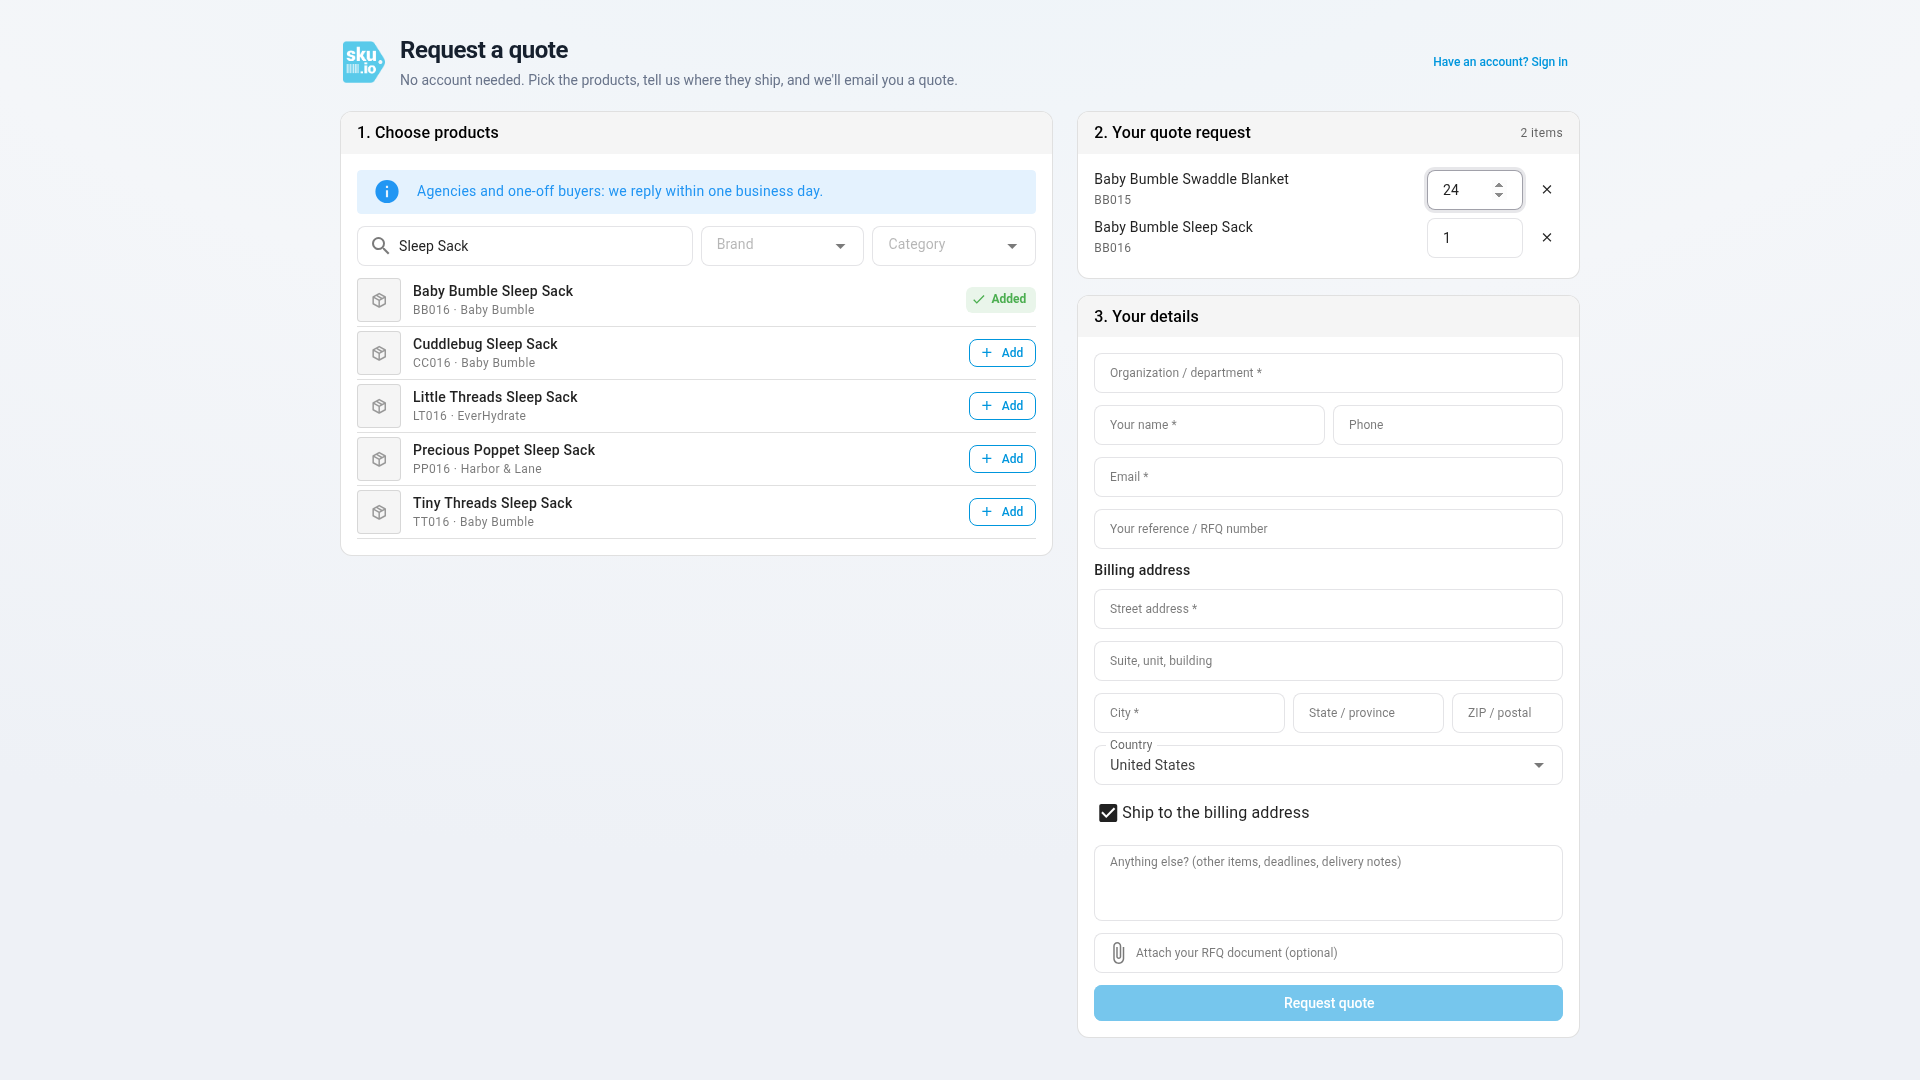
Task: Click the ZIP / postal field
Action: pyautogui.click(x=1507, y=713)
